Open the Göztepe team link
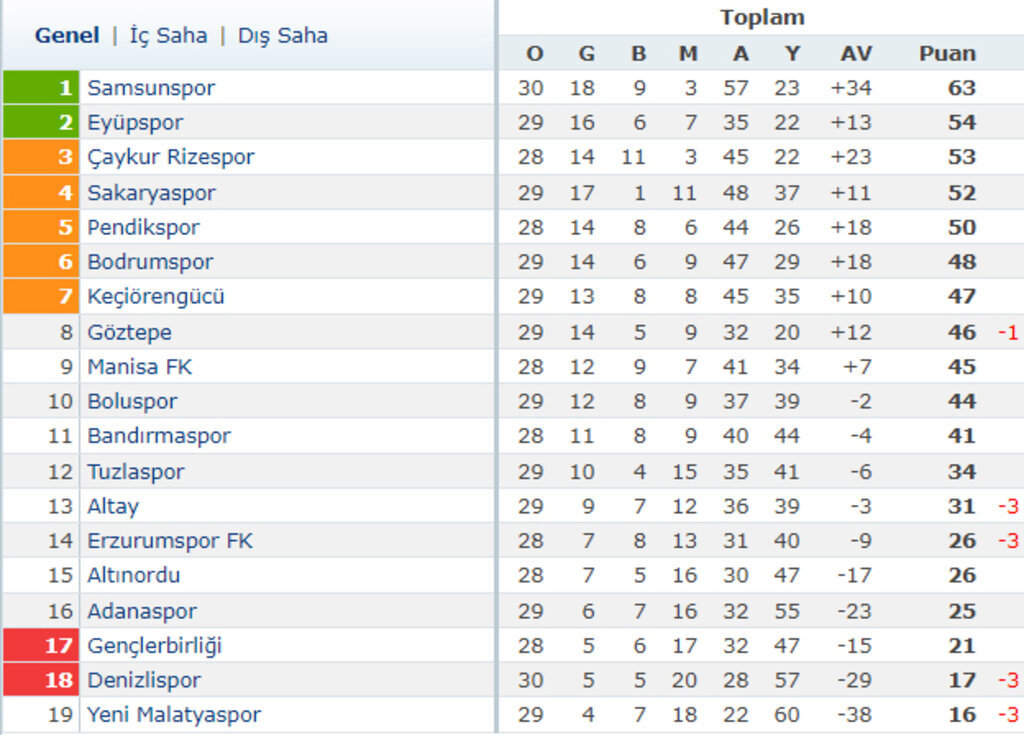This screenshot has height=735, width=1024. coord(129,332)
